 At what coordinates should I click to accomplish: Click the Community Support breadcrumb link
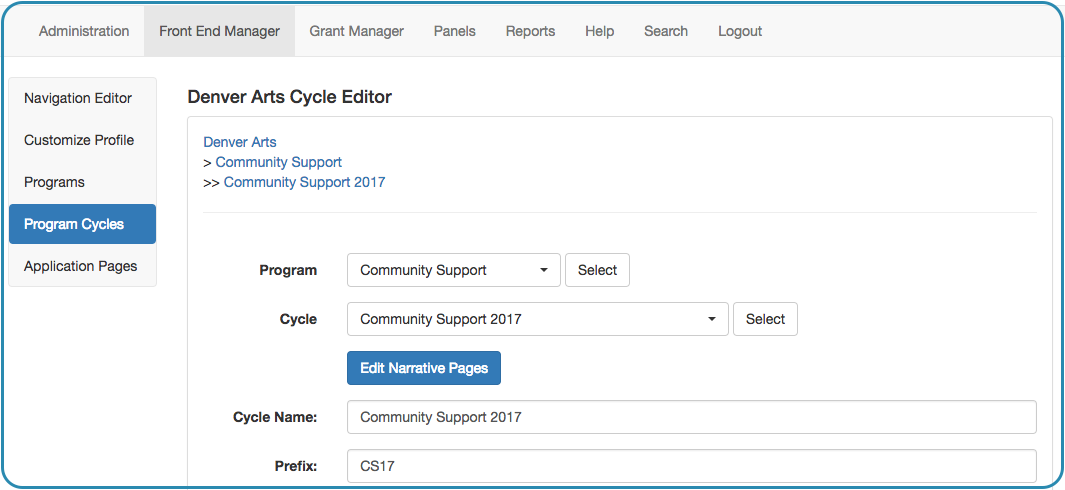coord(278,162)
